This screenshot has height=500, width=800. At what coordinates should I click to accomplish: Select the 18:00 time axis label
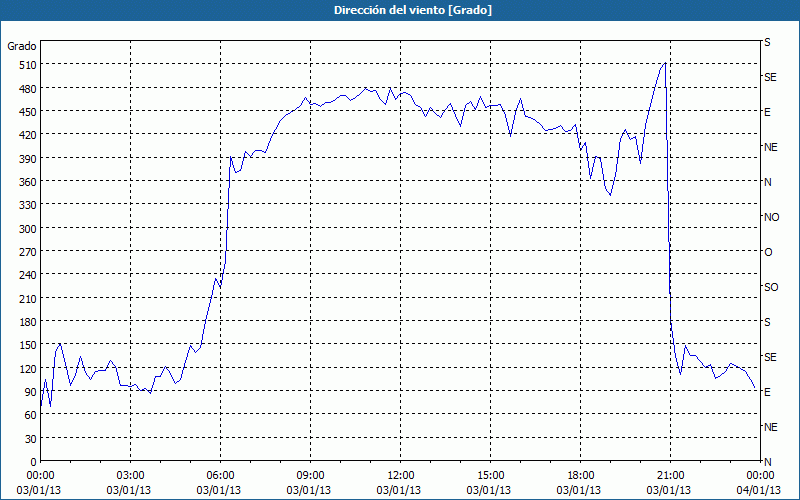[x=580, y=476]
